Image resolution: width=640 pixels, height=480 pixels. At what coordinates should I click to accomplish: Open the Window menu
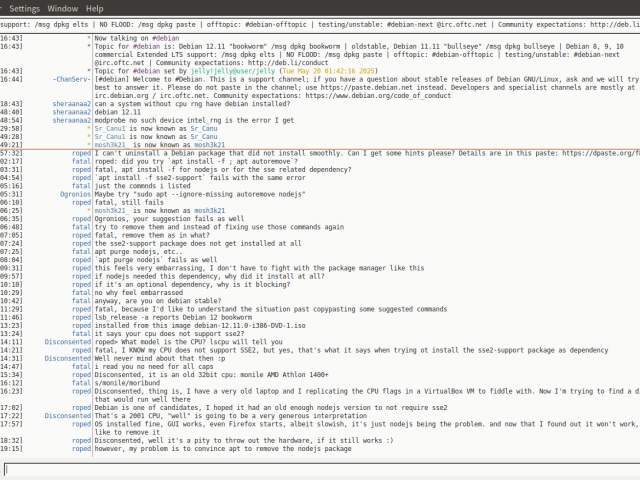pyautogui.click(x=62, y=9)
